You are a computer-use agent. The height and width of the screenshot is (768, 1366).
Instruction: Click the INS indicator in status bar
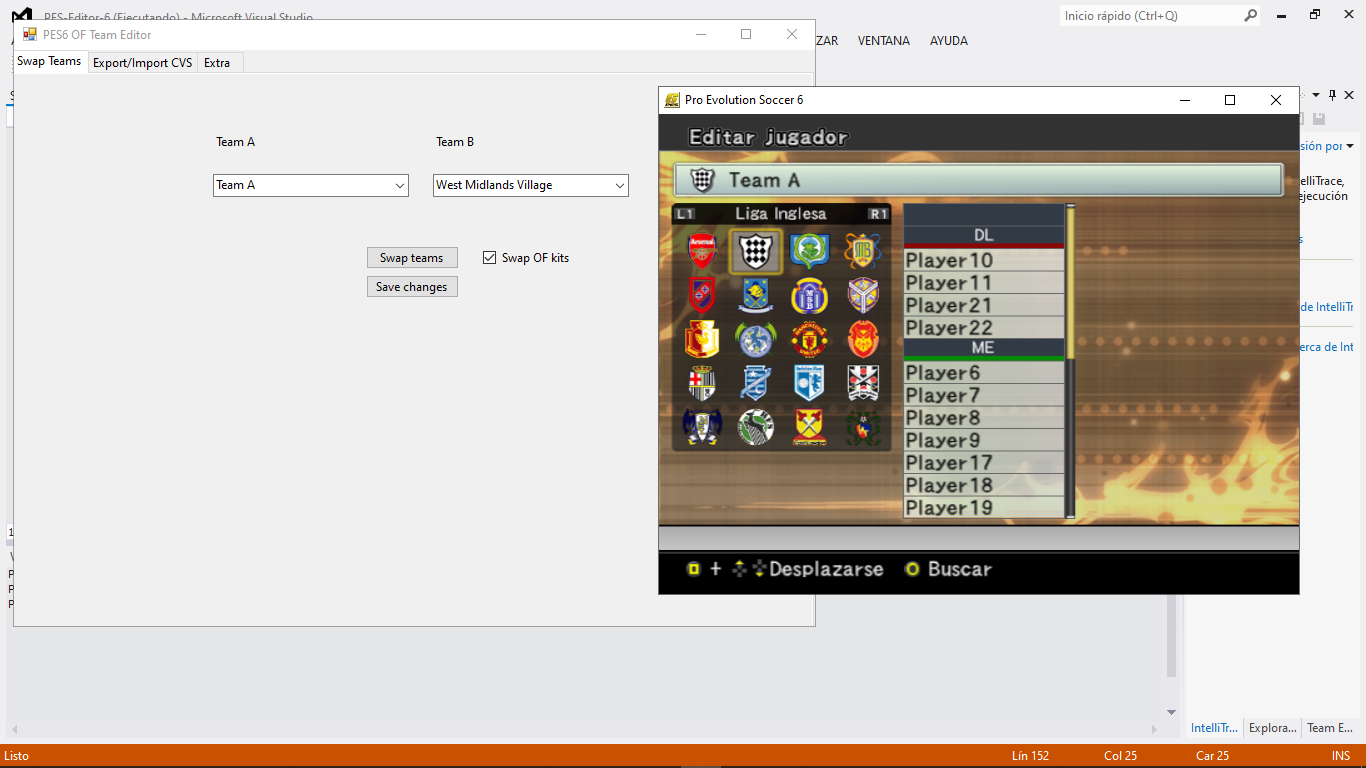pos(1341,756)
